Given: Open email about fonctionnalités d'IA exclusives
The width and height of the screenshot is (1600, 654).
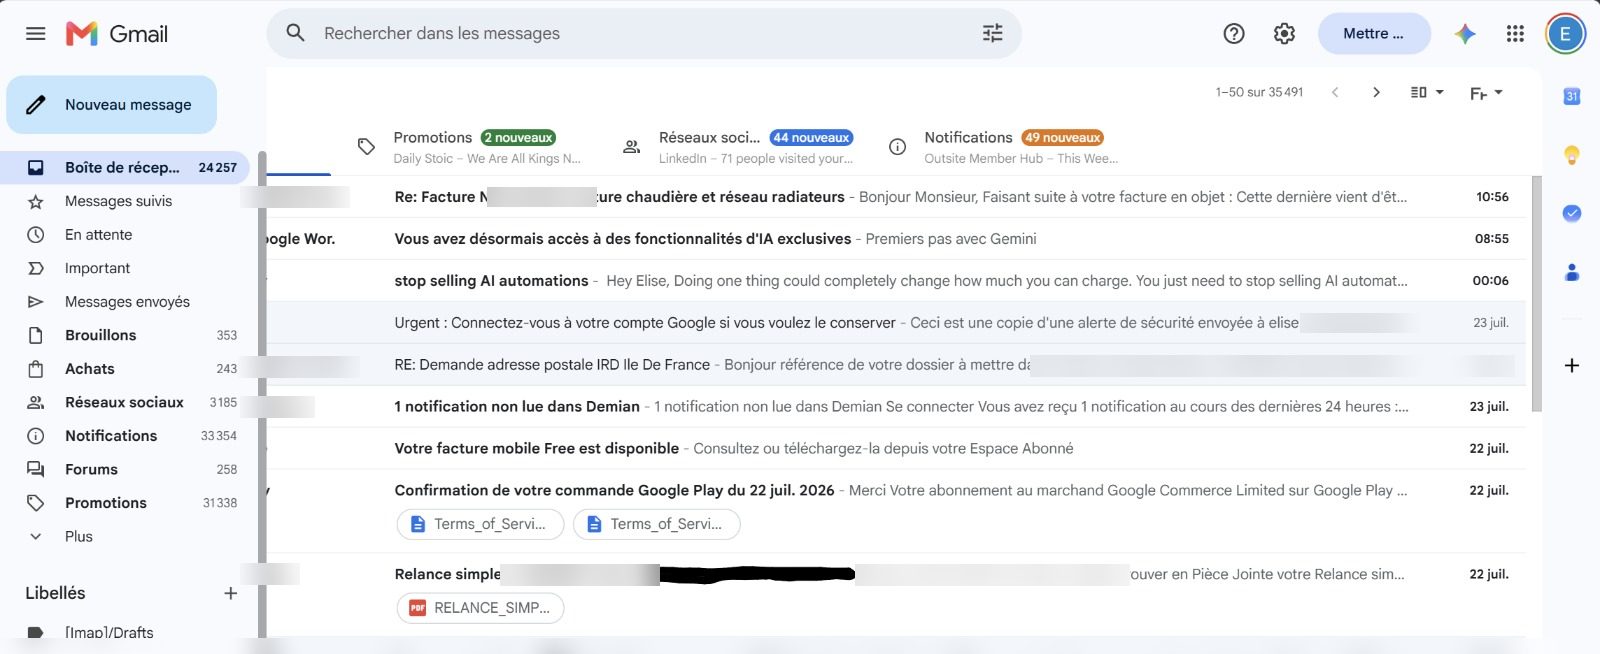Looking at the screenshot, I should [895, 239].
